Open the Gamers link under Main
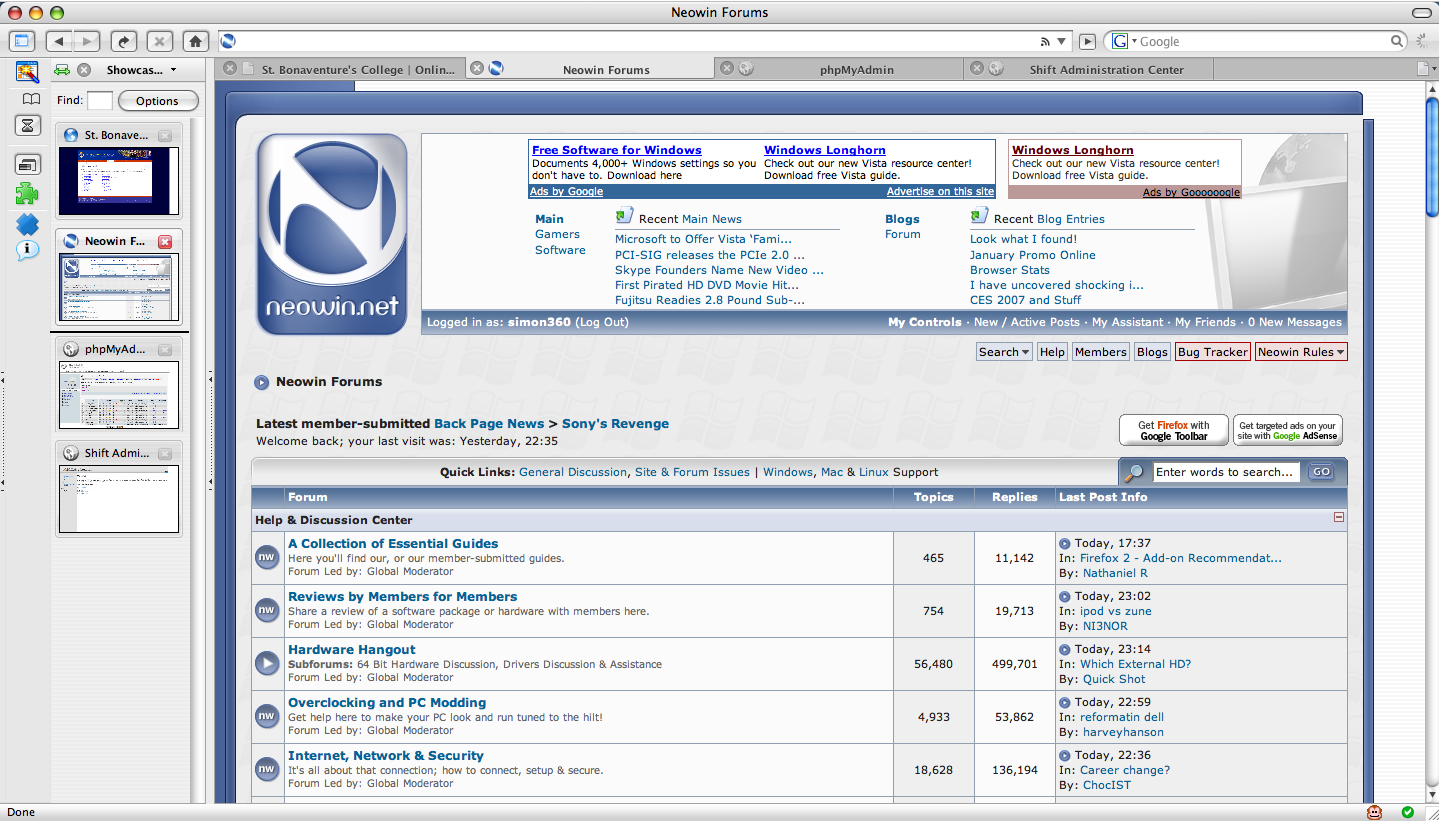The image size is (1439, 821). click(x=557, y=234)
